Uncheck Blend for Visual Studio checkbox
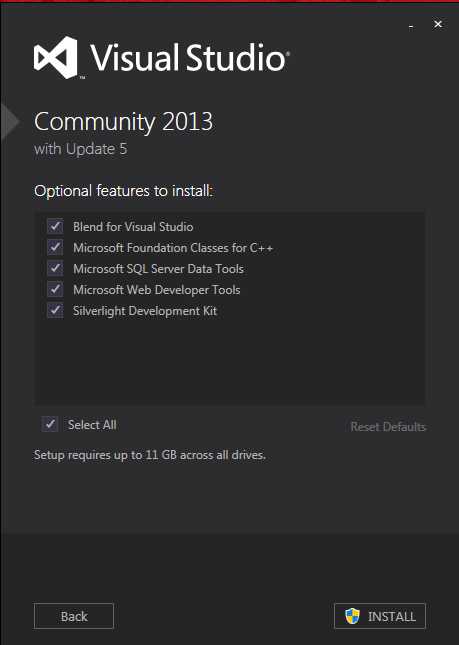Viewport: 459px width, 645px height. point(55,226)
